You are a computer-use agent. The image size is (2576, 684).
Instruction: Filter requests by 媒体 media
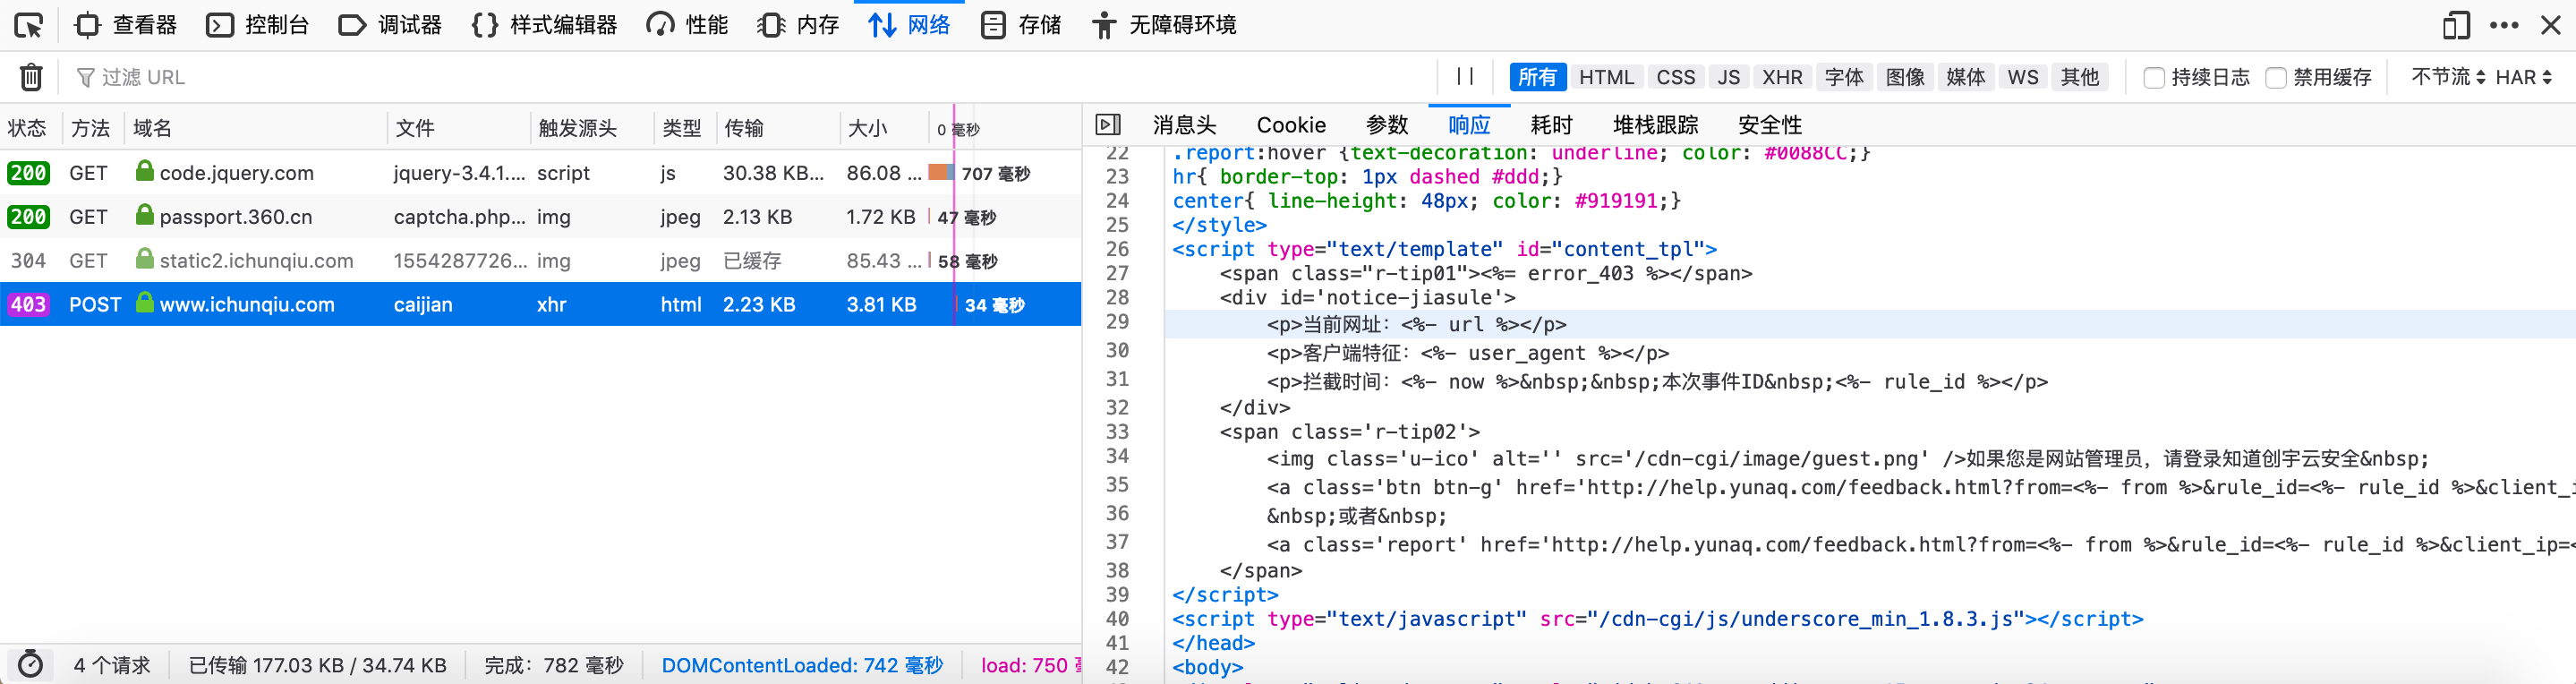point(1966,77)
